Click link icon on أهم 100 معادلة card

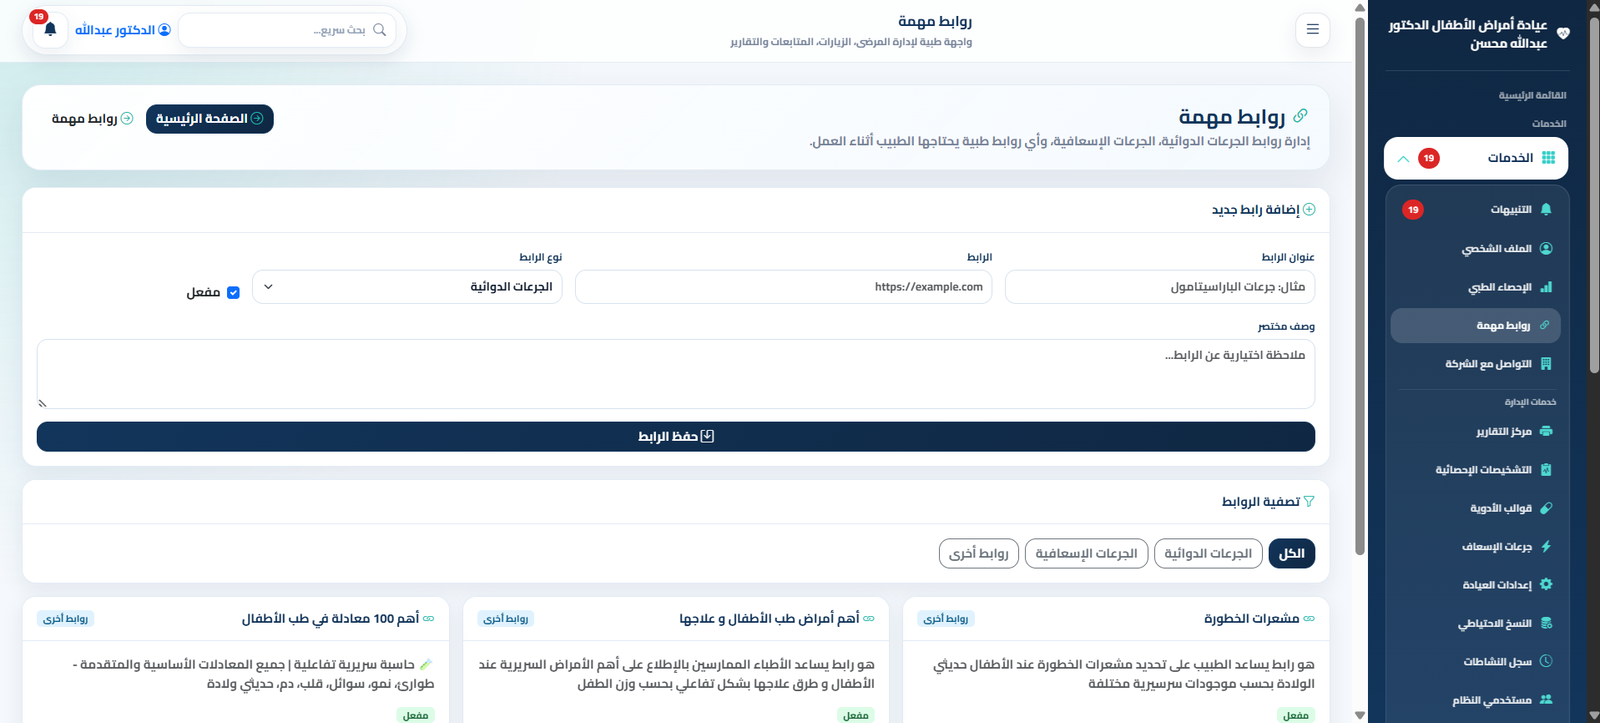(428, 619)
